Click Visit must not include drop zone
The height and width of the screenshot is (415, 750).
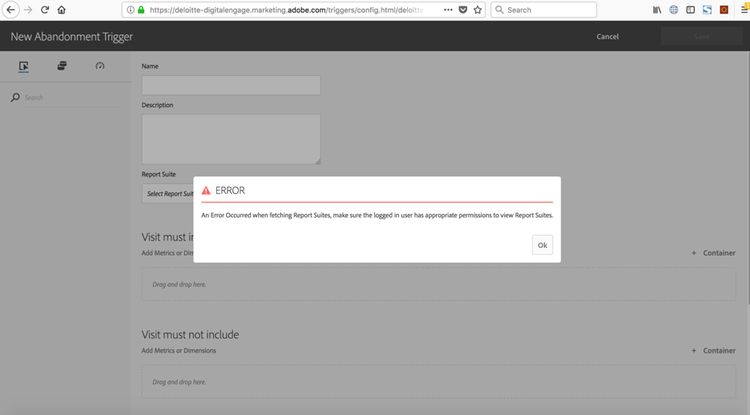439,382
